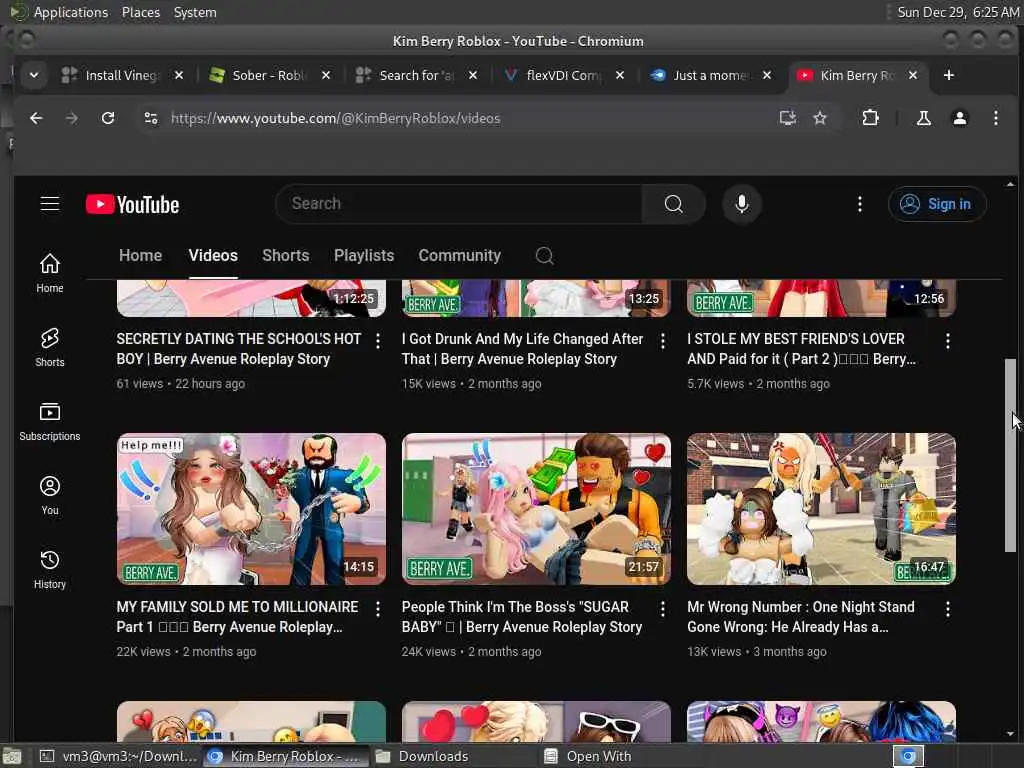Open the You section in sidebar

coord(50,496)
